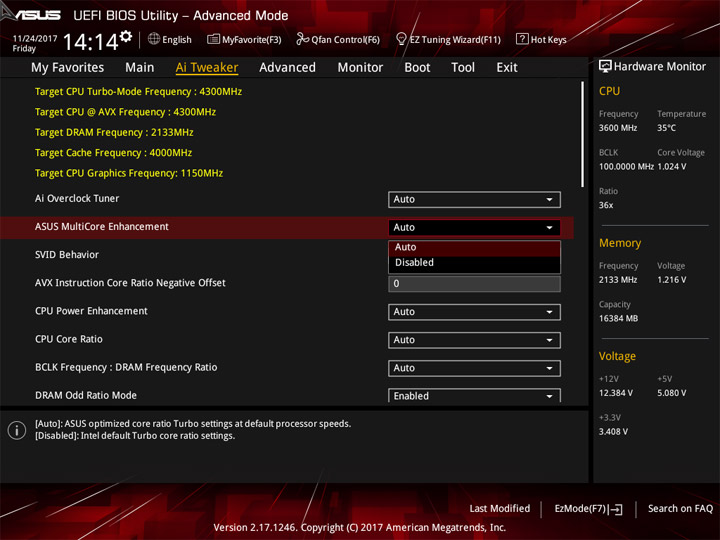Click Target Cache Frequency : 4000MHz text
The height and width of the screenshot is (540, 720).
113,153
